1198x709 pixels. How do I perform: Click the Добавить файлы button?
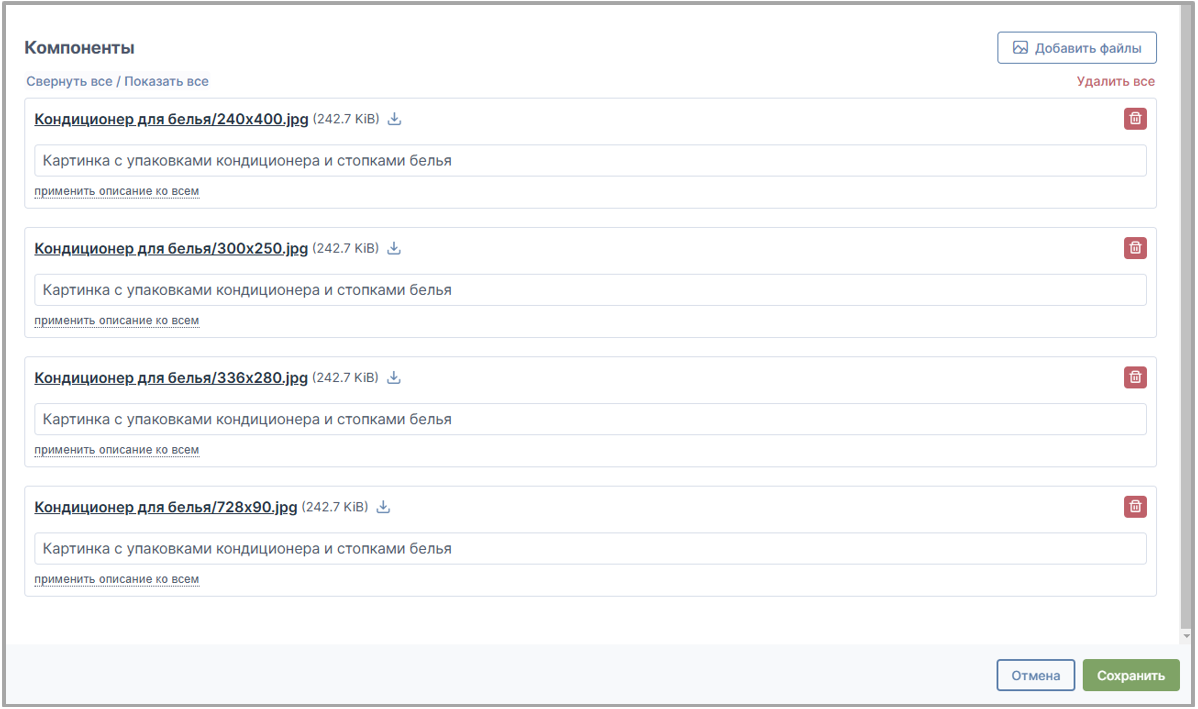tap(1077, 48)
